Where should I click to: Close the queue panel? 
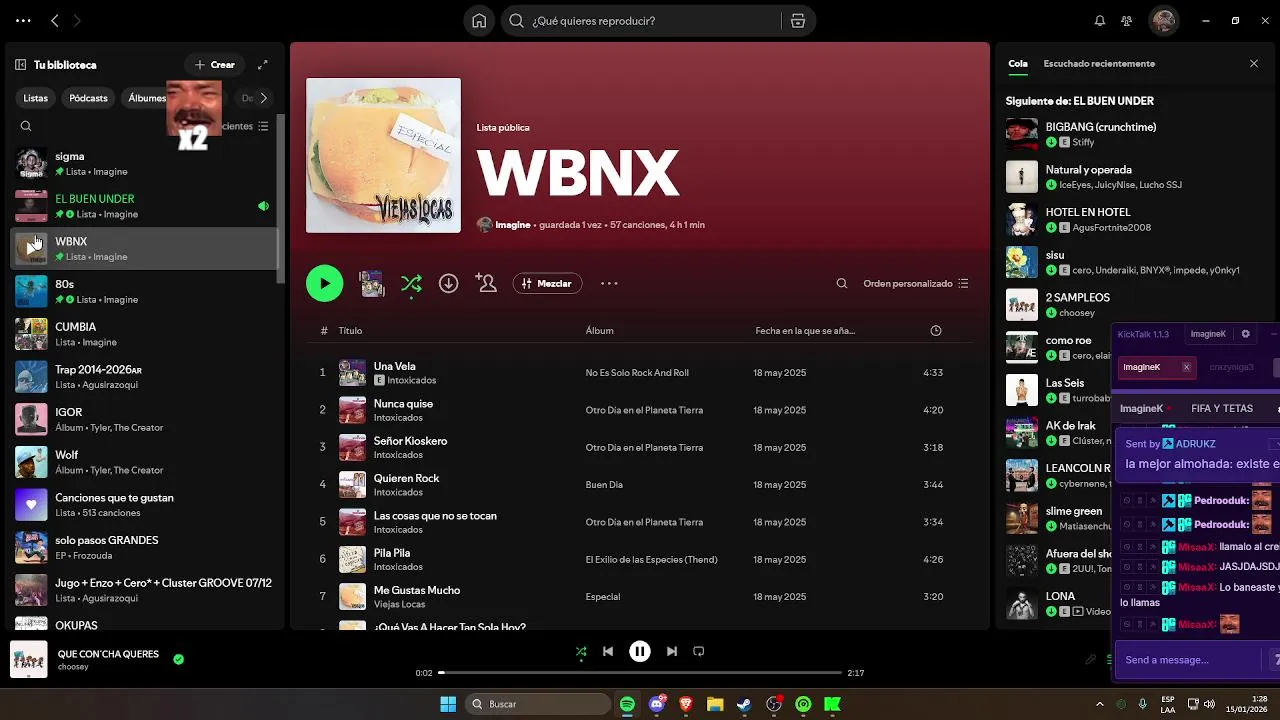(x=1254, y=64)
